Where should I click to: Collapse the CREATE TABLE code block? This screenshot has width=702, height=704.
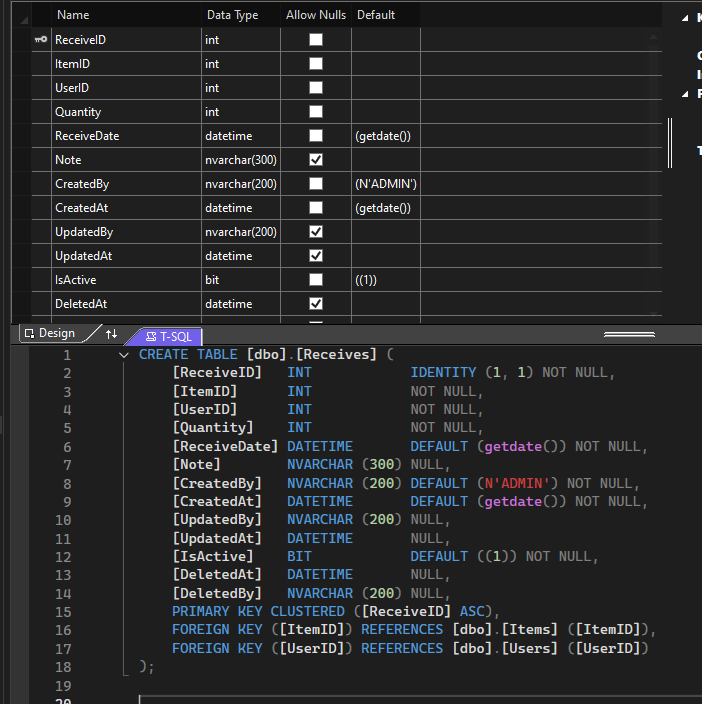(124, 355)
